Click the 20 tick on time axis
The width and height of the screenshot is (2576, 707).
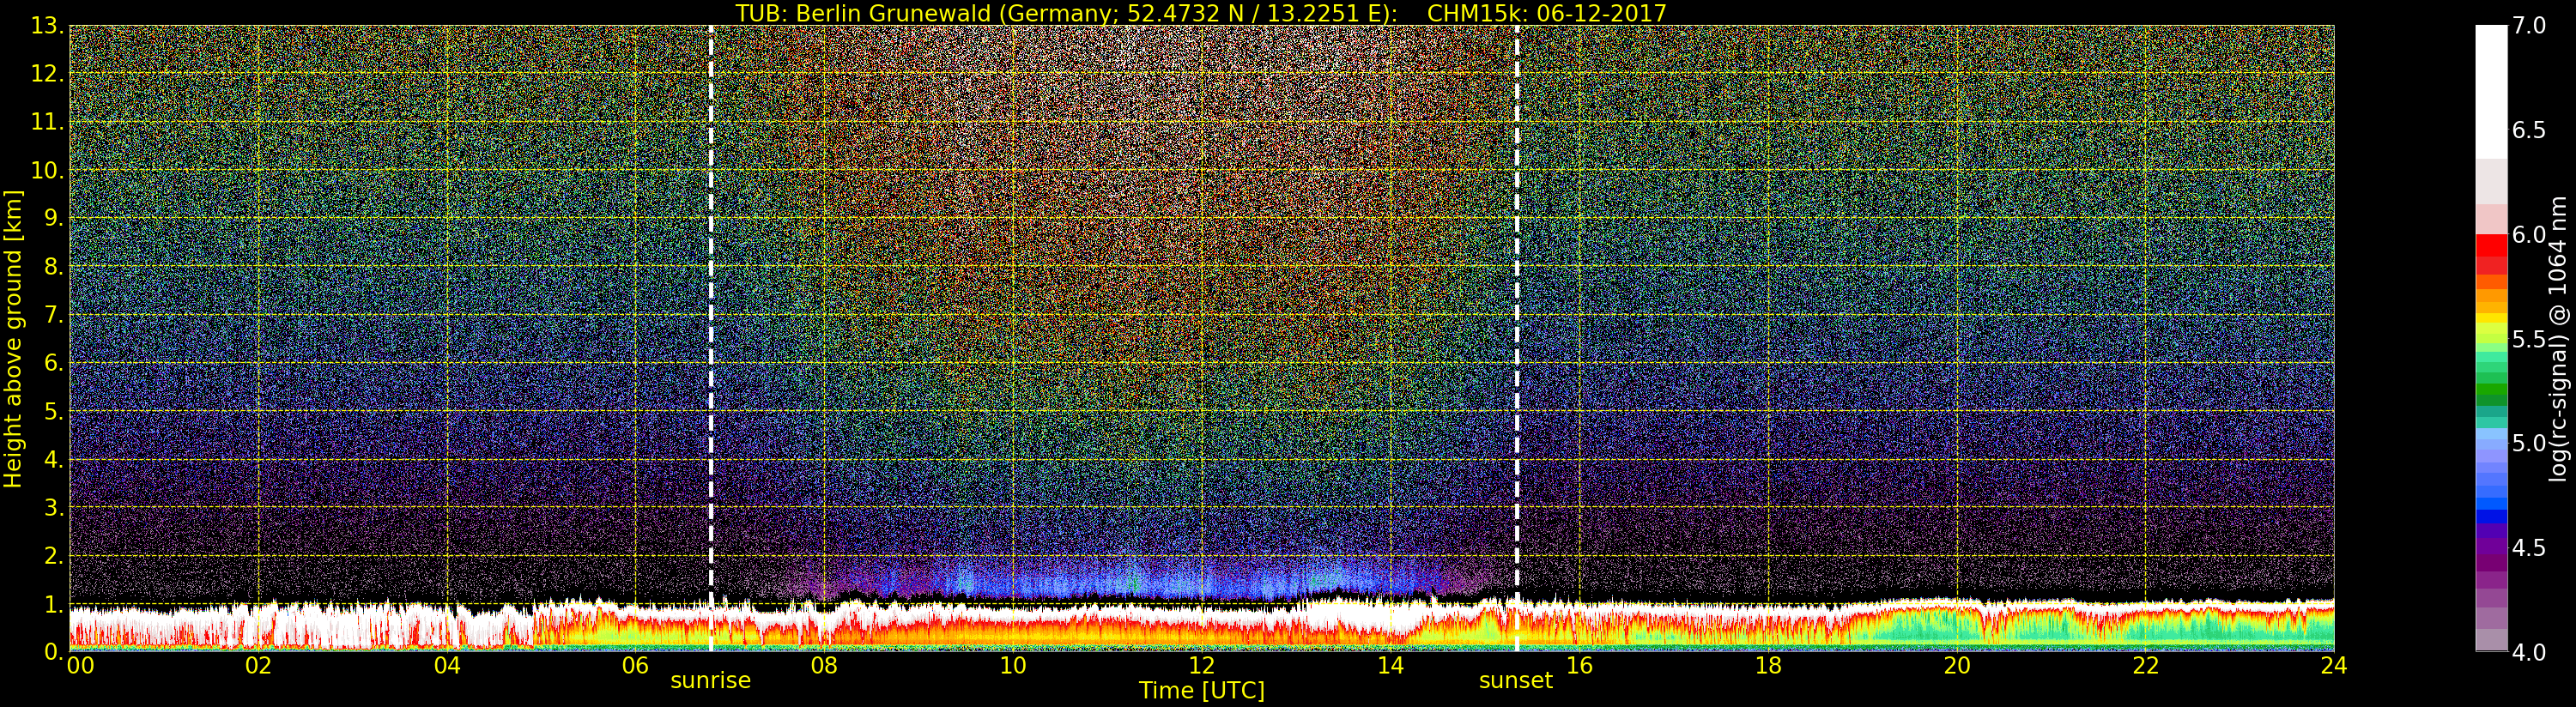pyautogui.click(x=1957, y=665)
